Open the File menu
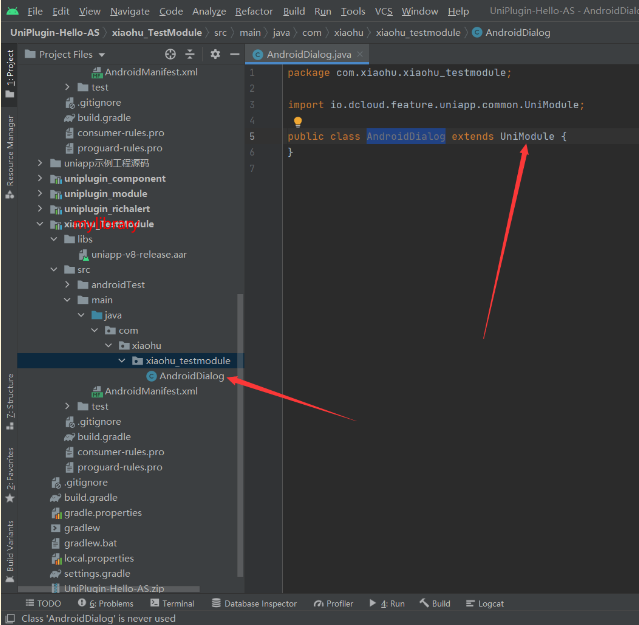The height and width of the screenshot is (625, 639). coord(35,11)
